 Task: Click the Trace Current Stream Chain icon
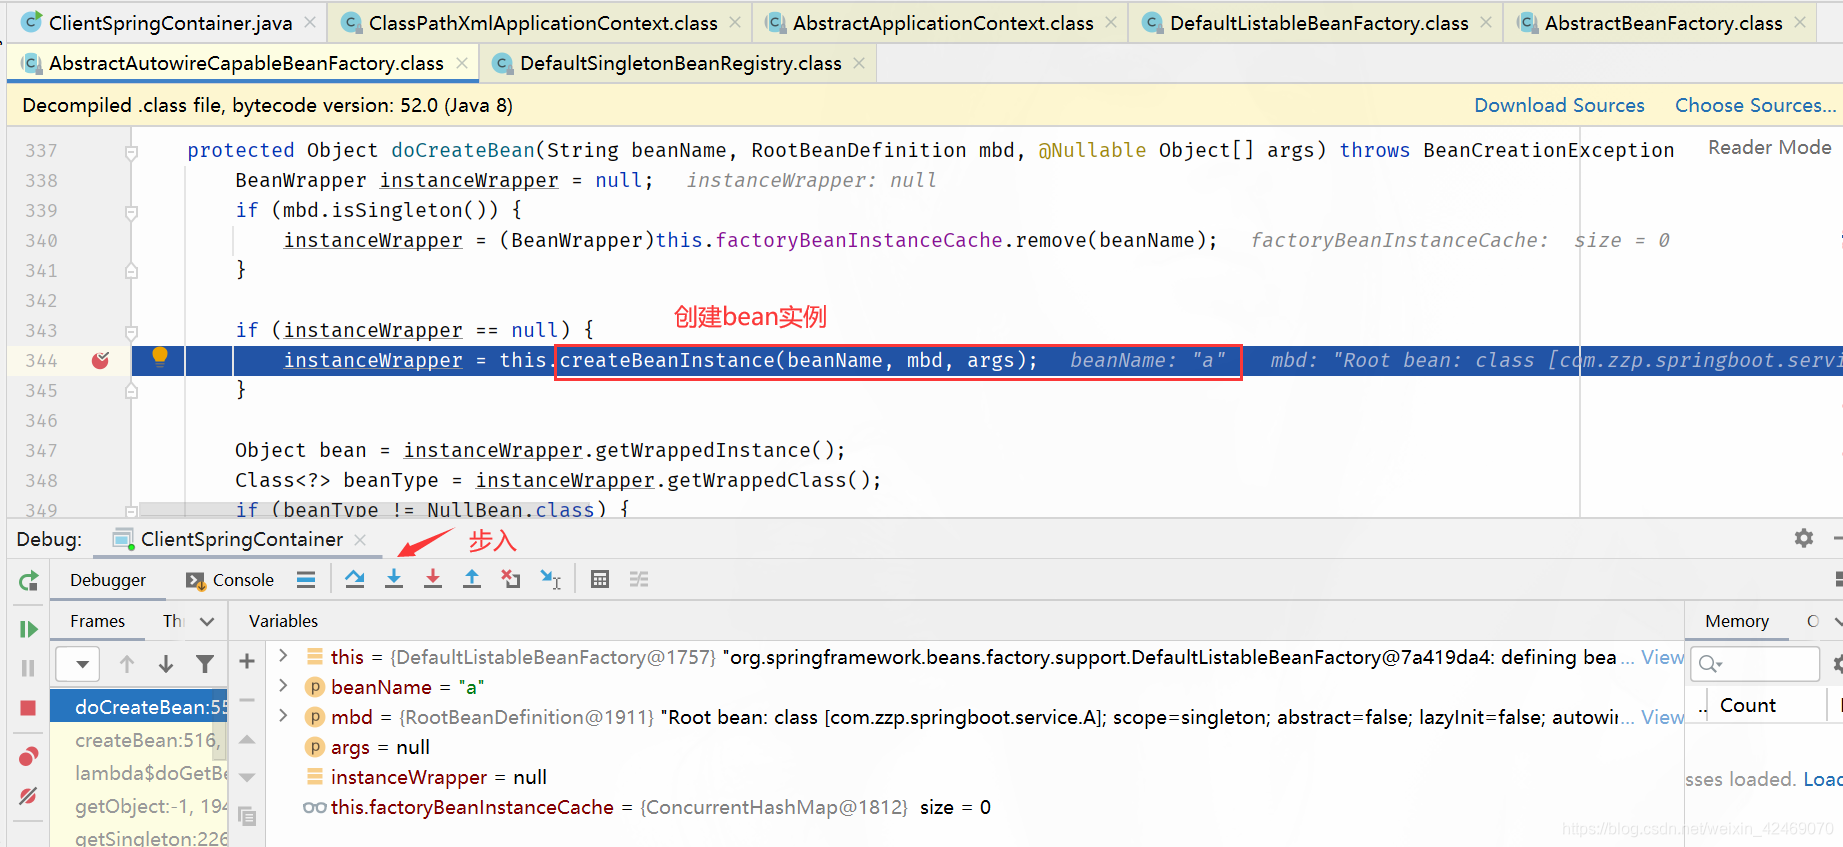pos(639,579)
